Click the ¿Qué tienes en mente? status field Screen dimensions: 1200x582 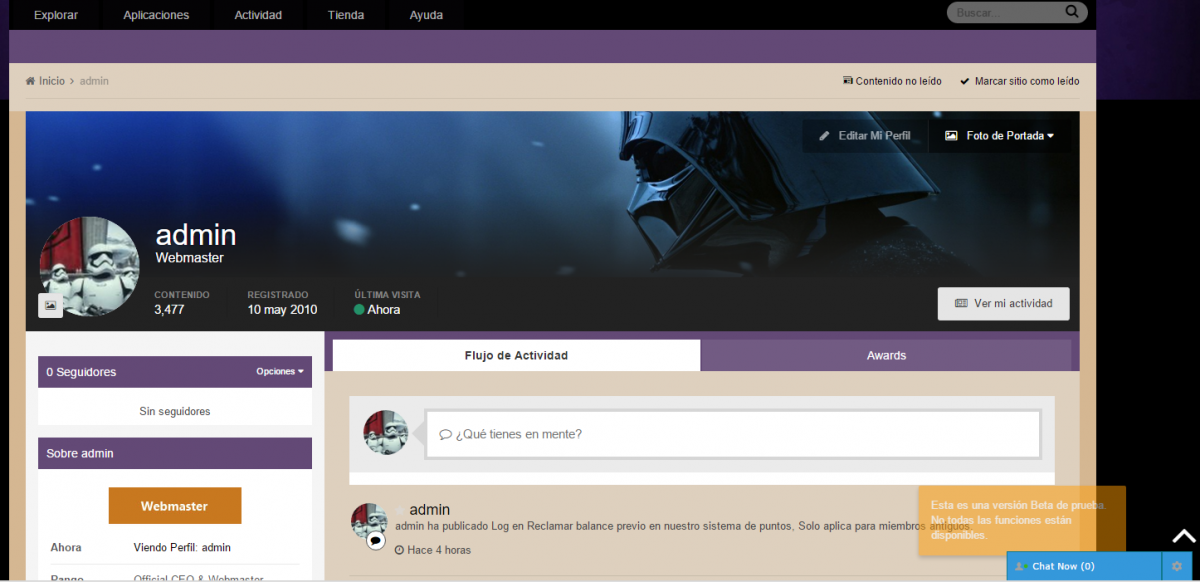733,434
